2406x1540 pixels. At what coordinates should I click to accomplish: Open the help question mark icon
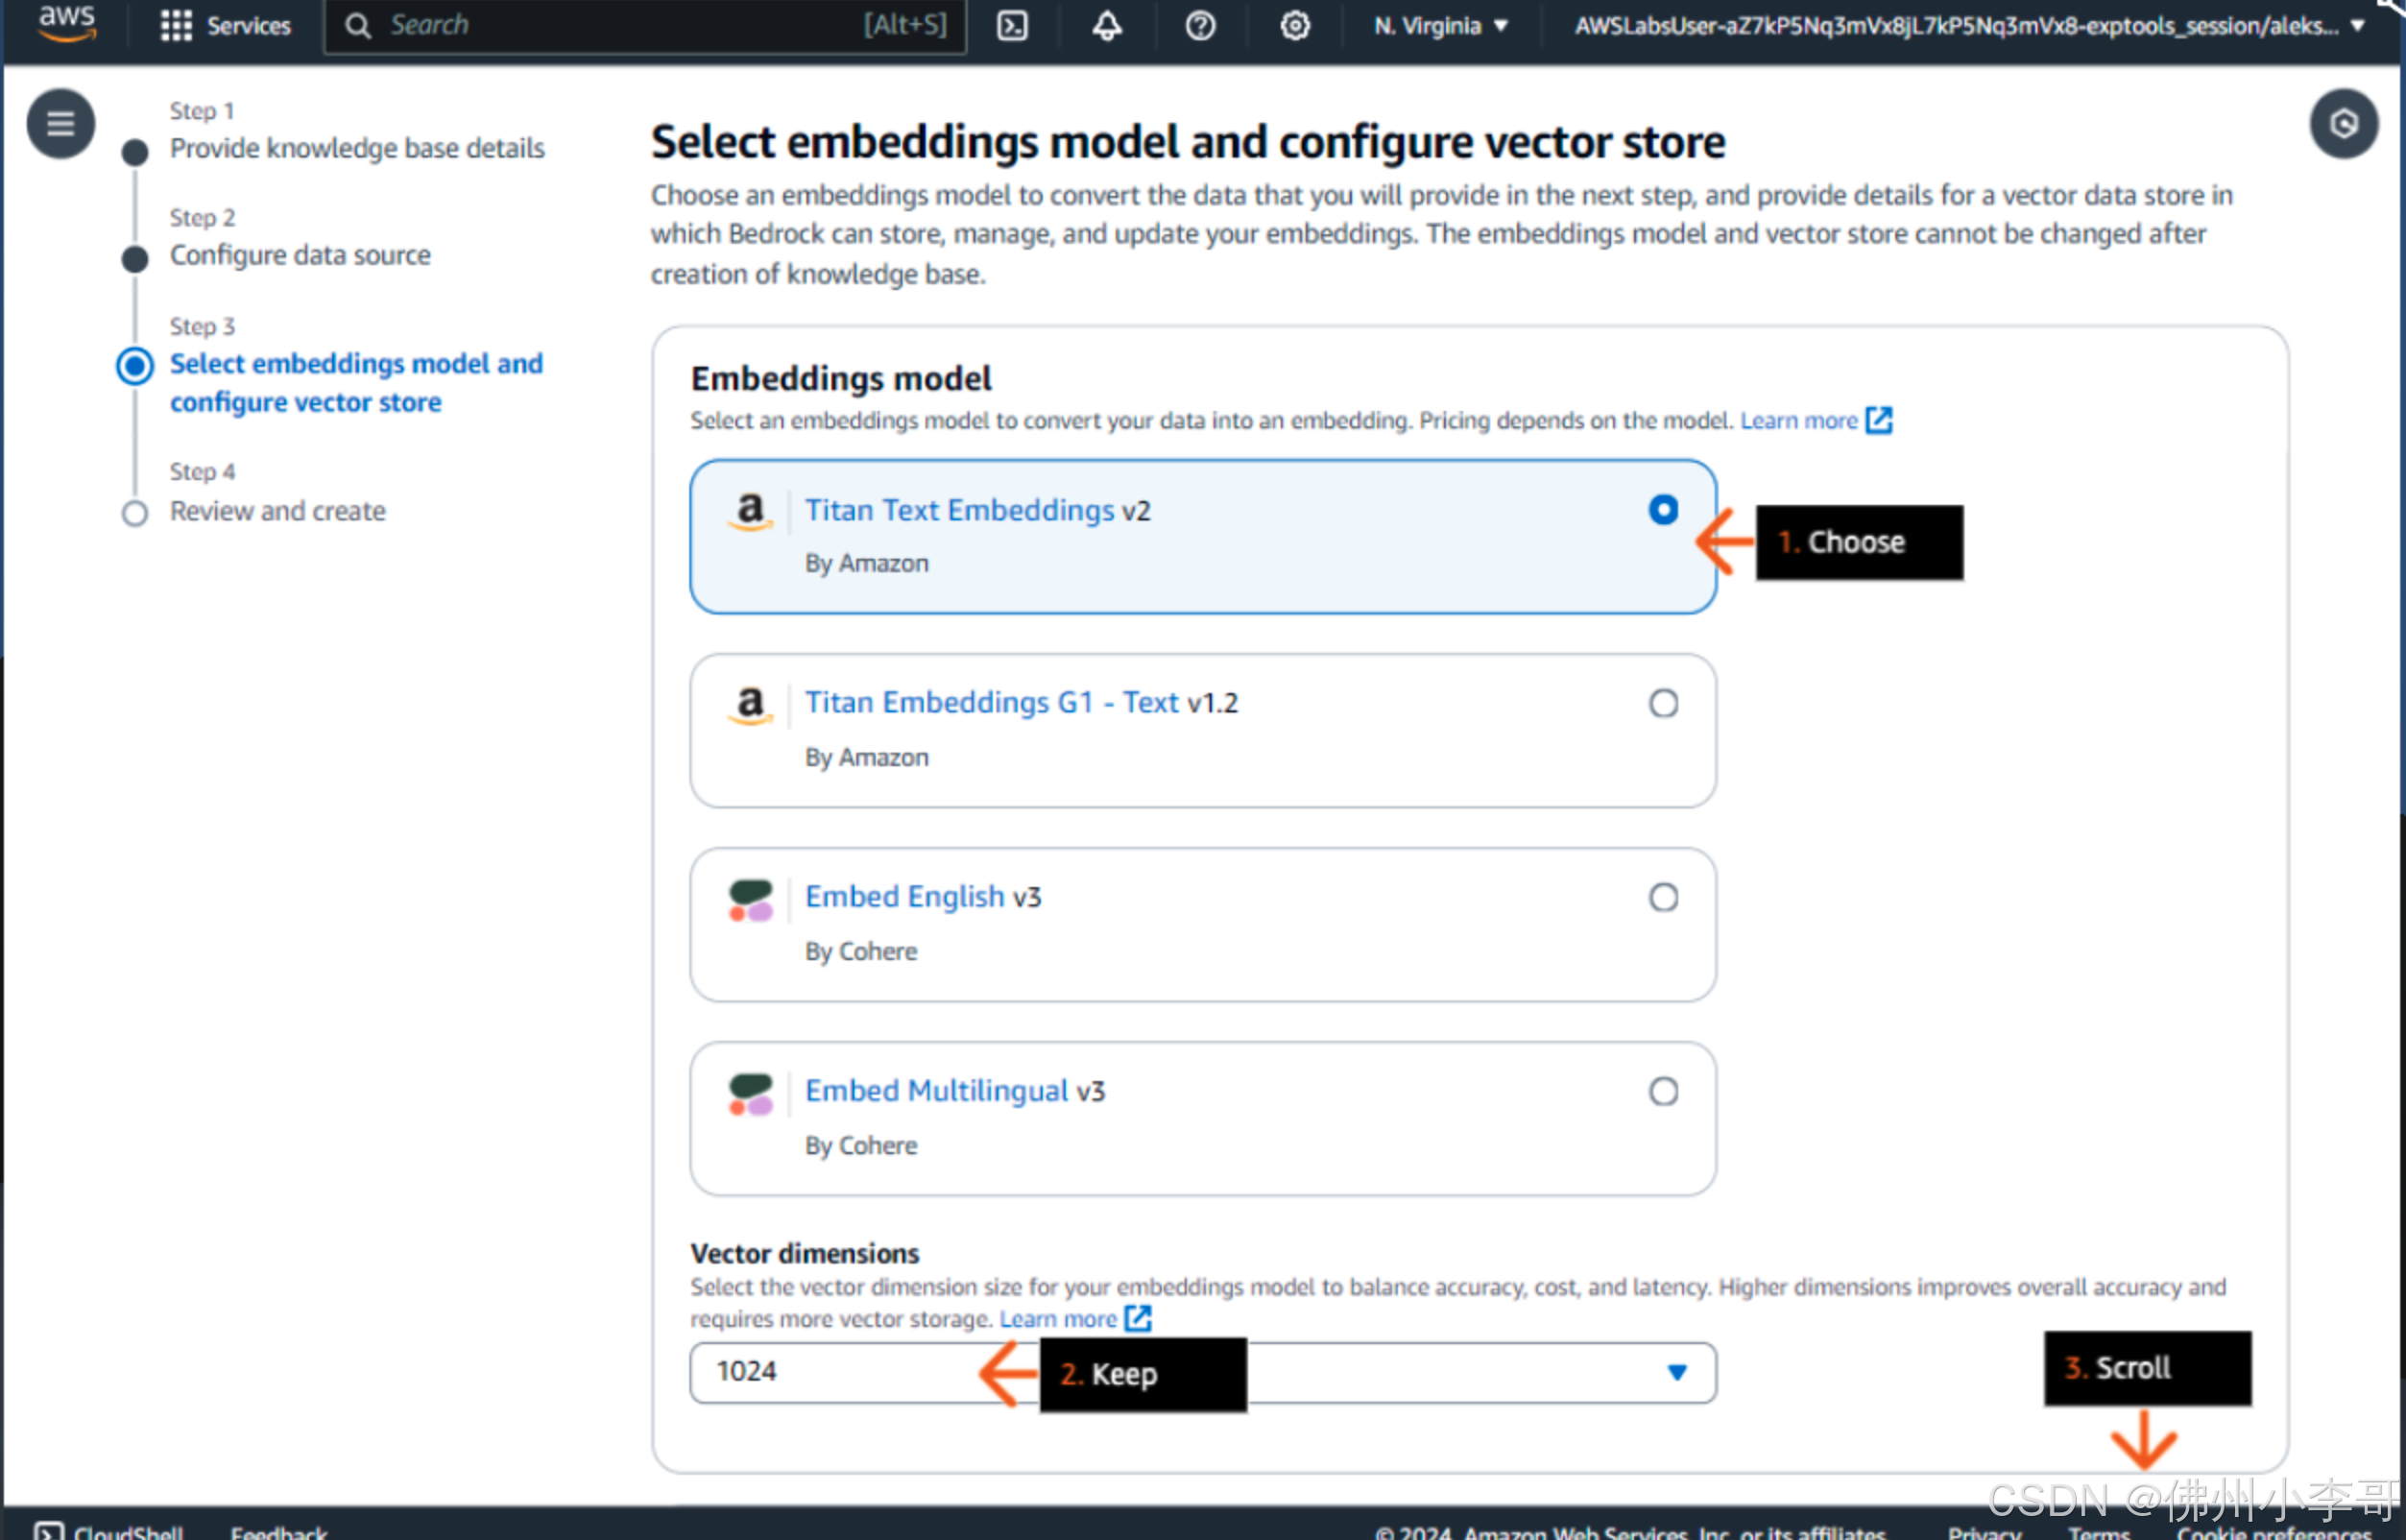1200,25
